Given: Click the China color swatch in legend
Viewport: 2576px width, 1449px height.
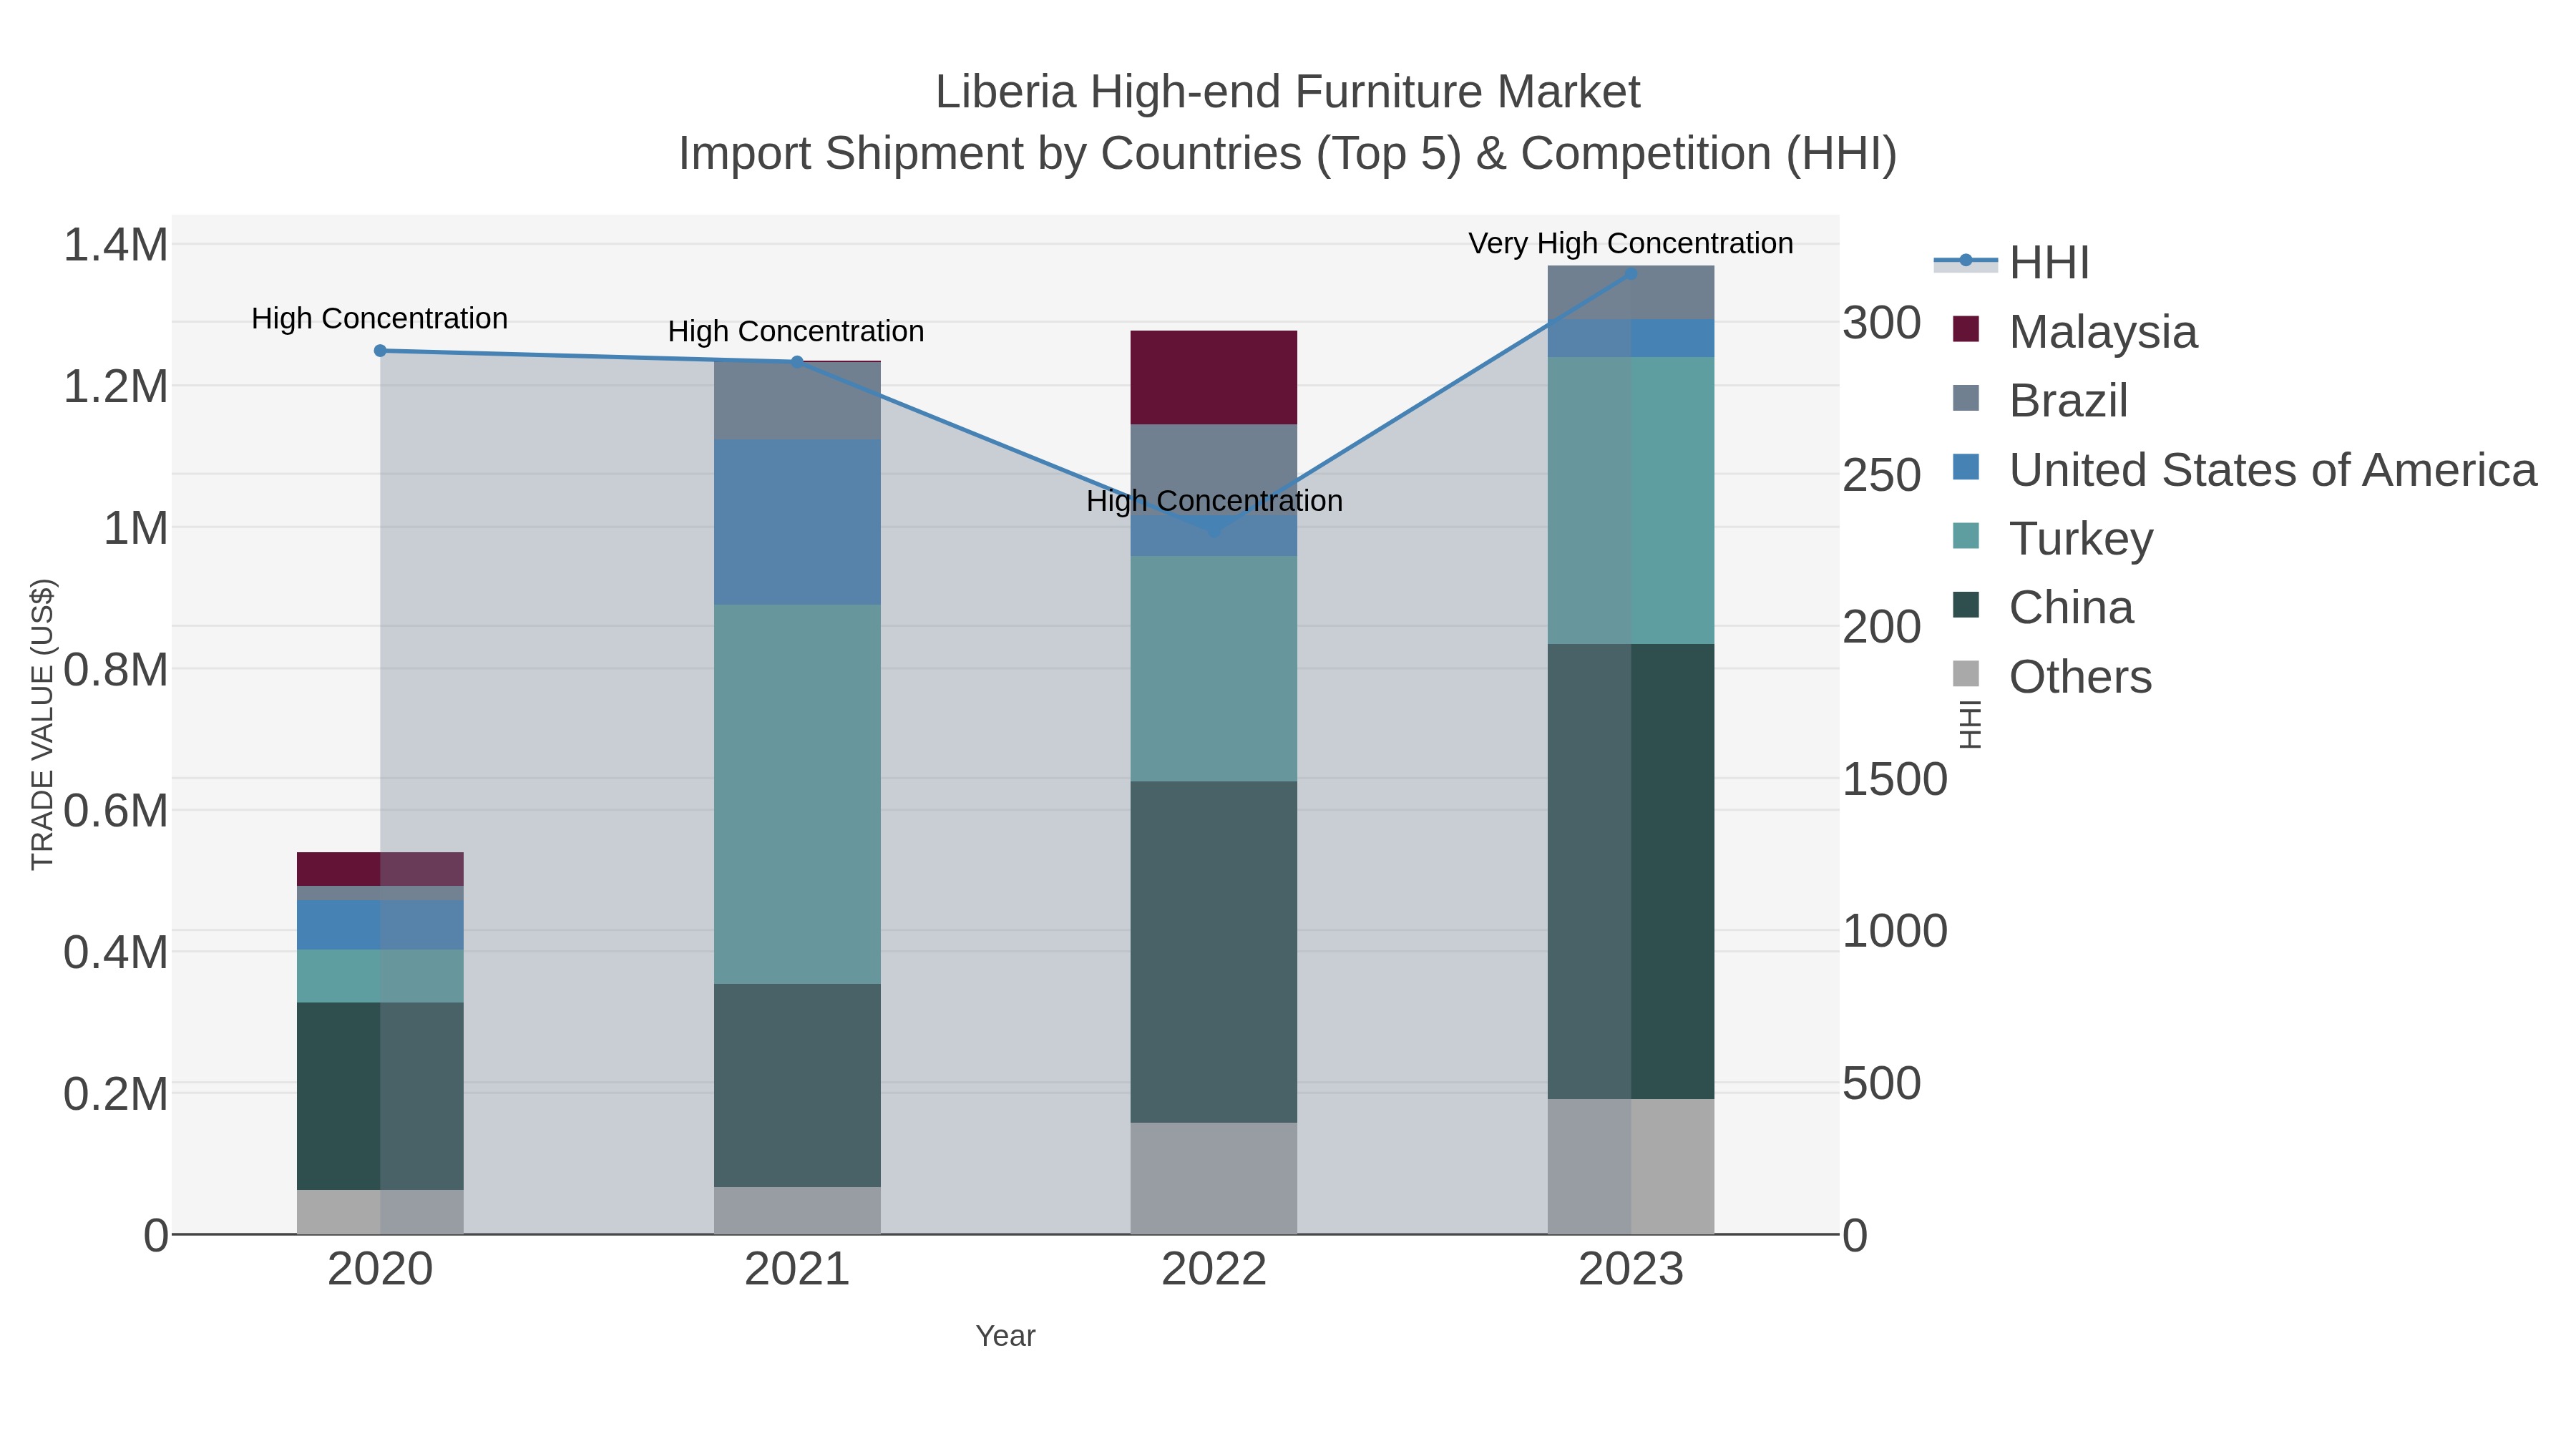Looking at the screenshot, I should point(1966,605).
